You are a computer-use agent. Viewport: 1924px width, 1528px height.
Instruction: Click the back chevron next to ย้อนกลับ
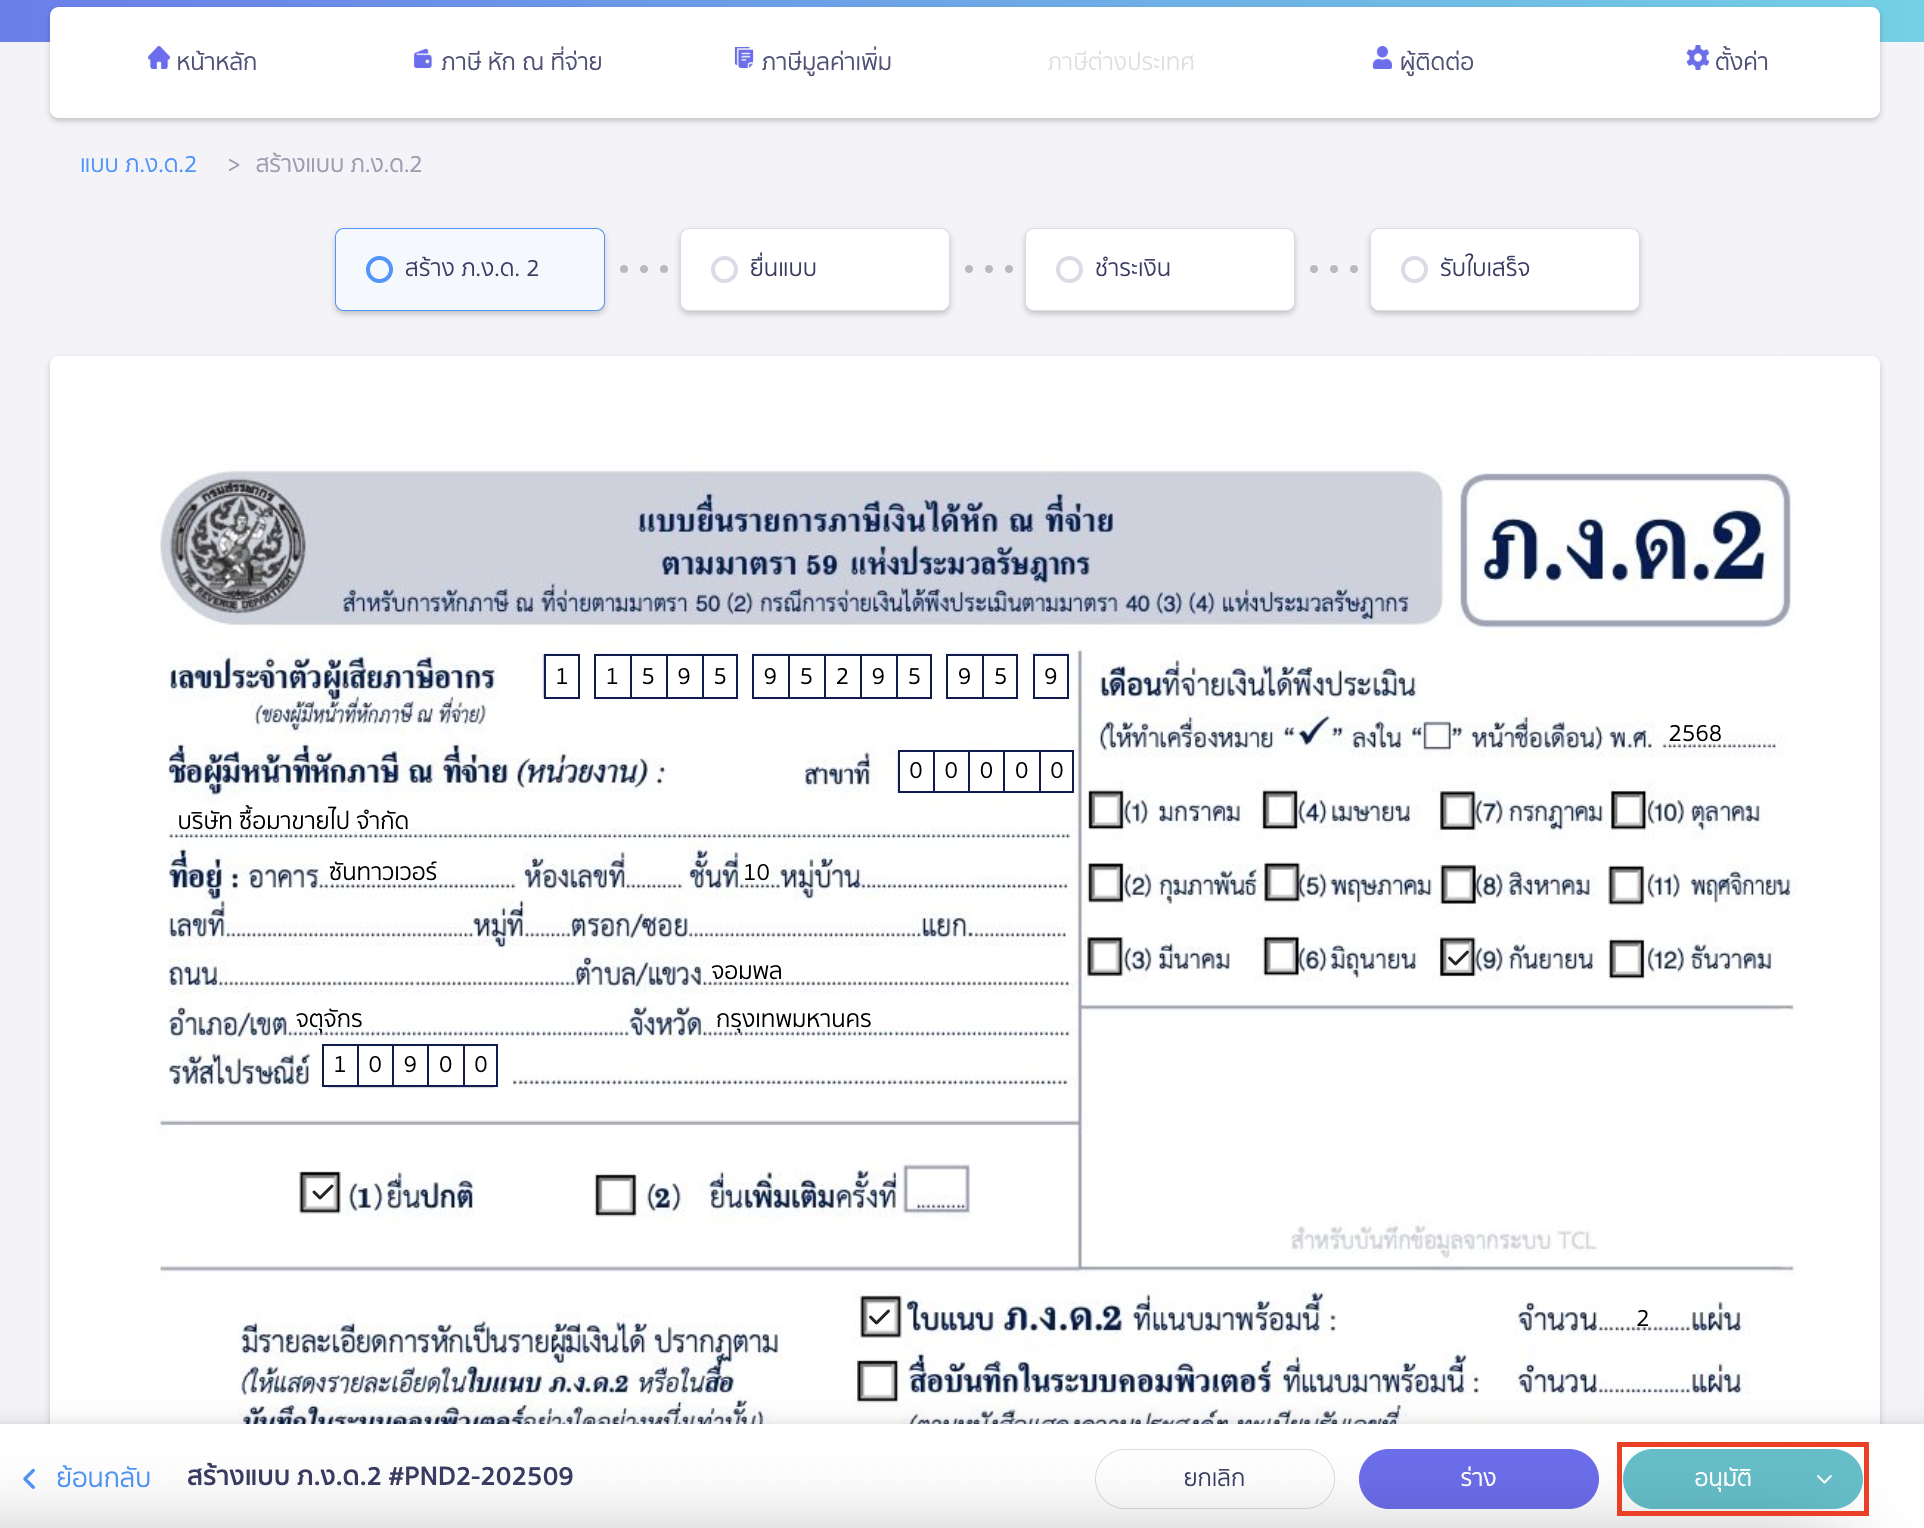[x=29, y=1478]
